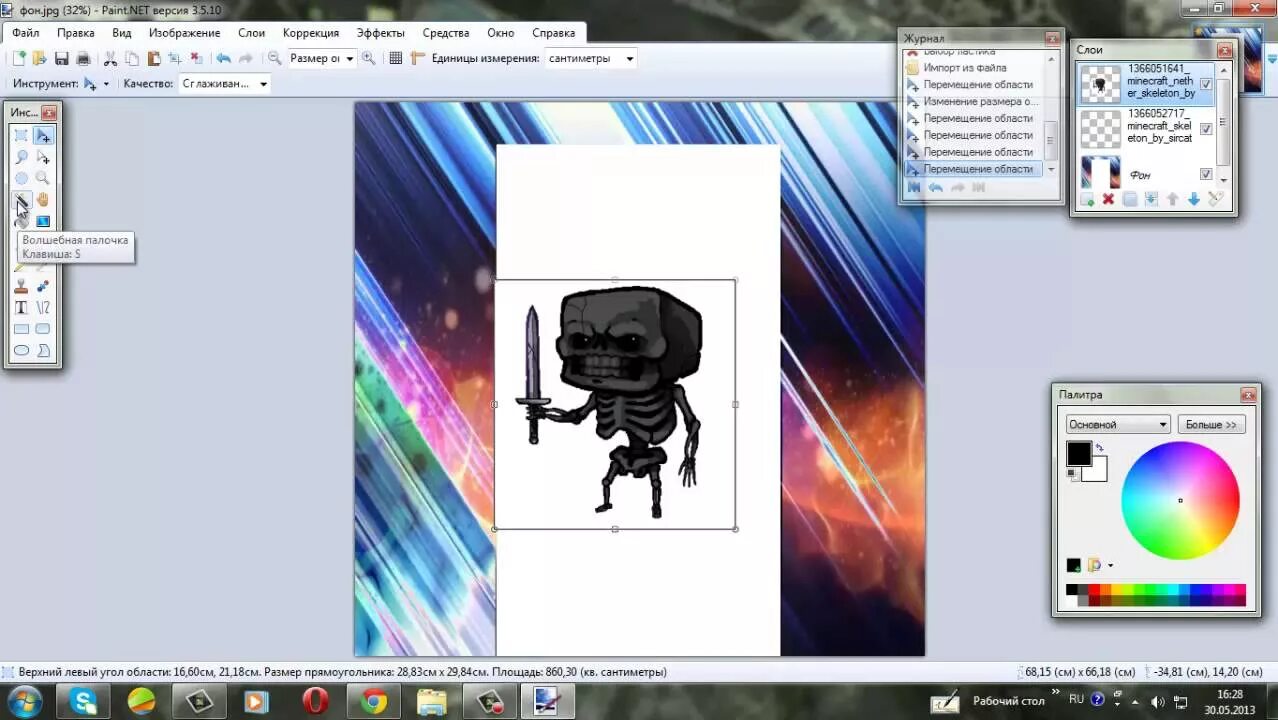Select the Lasso Select tool
The width and height of the screenshot is (1278, 720).
pos(21,157)
